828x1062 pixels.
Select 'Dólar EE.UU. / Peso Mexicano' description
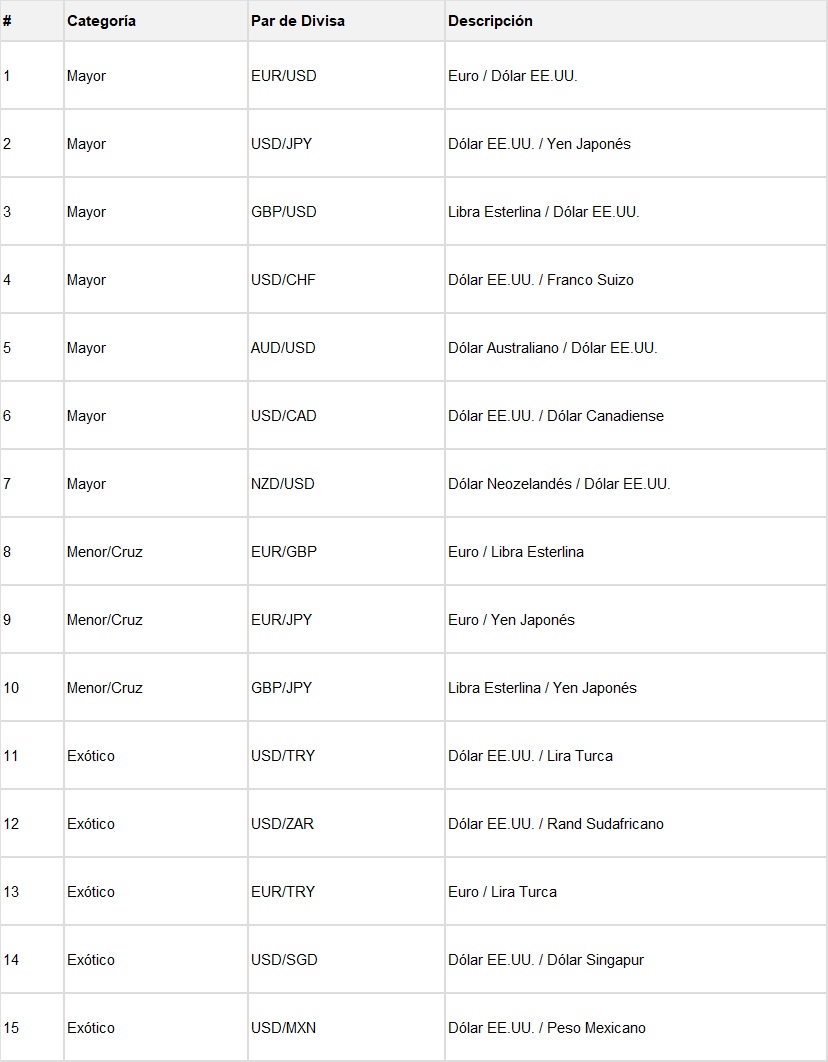tap(546, 1028)
